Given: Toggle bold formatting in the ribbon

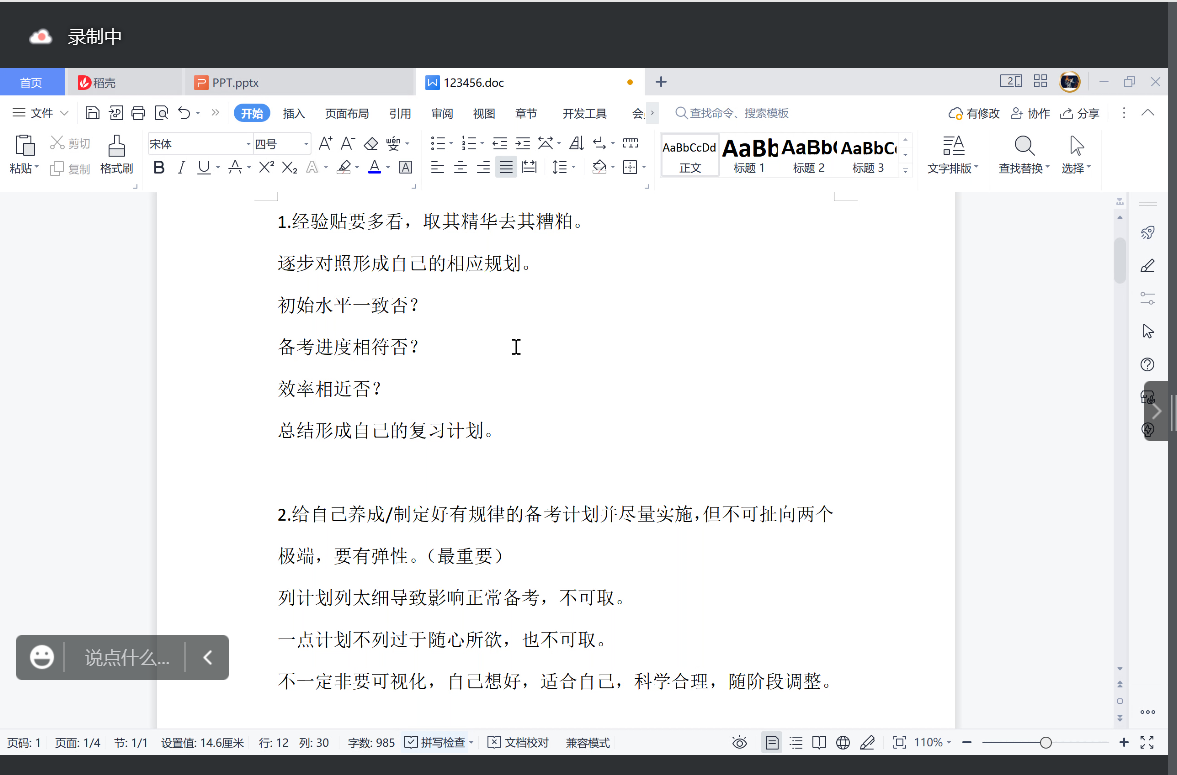Looking at the screenshot, I should [x=158, y=167].
